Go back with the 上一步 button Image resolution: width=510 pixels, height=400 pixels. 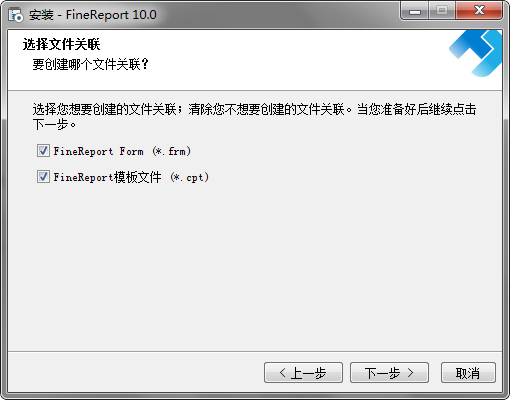tap(303, 373)
